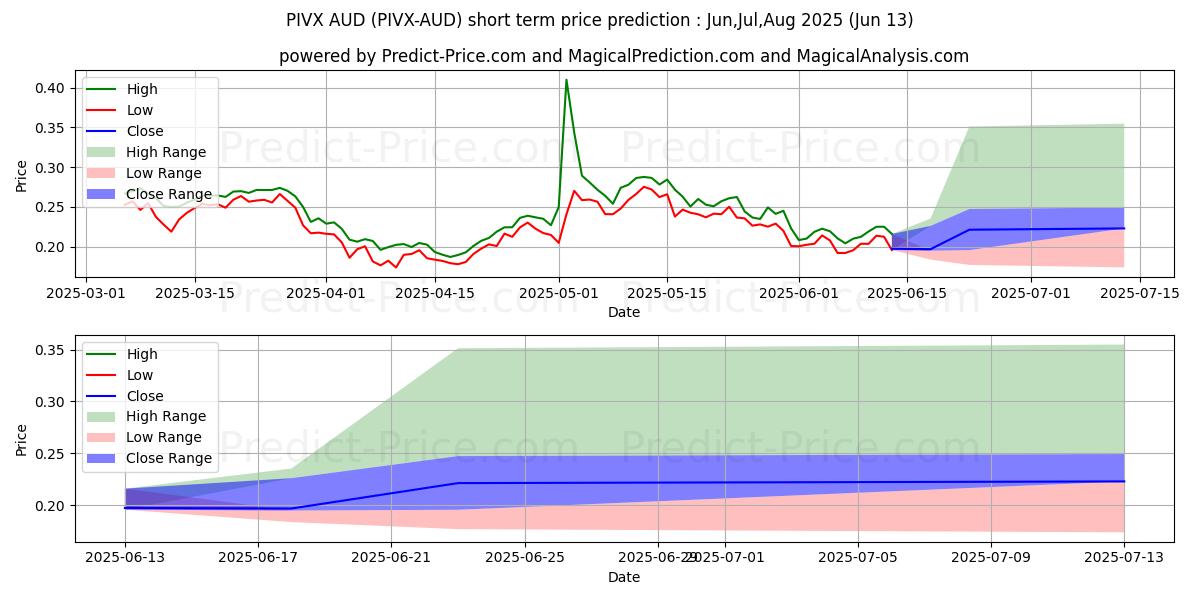
Task: Select the Low entry in top chart legend
Action: click(141, 110)
